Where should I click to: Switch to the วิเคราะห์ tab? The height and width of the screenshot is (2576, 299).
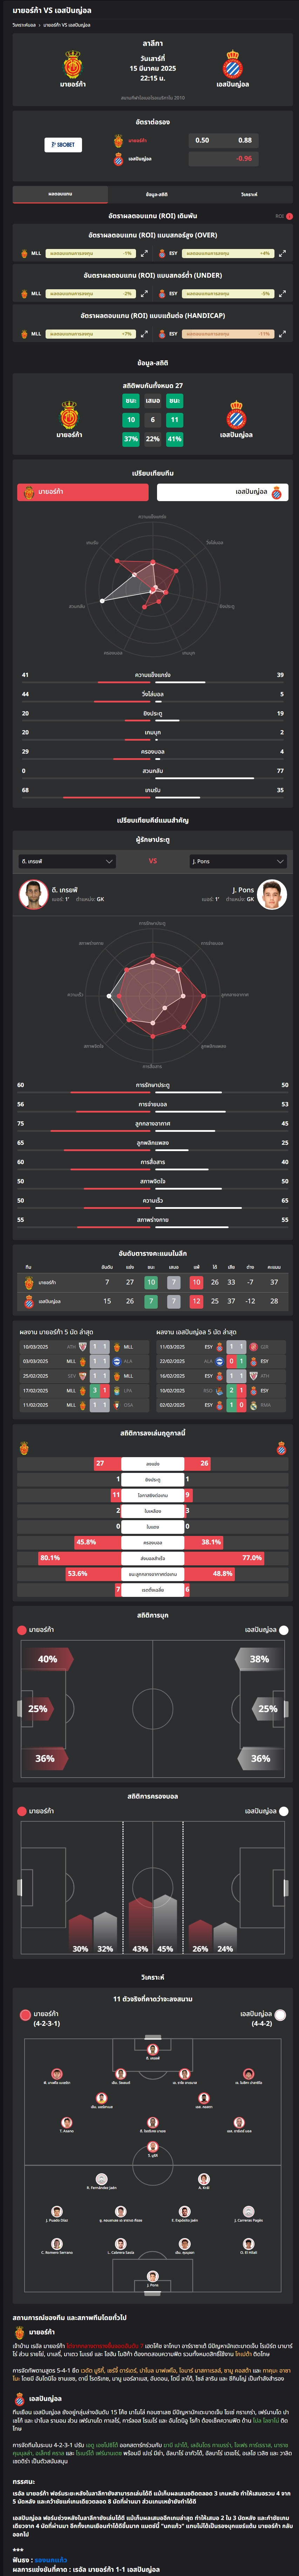[249, 194]
